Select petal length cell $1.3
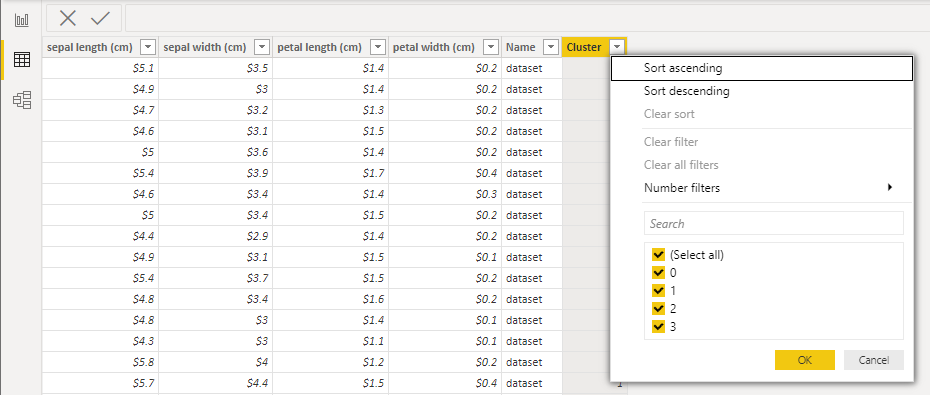This screenshot has height=395, width=930. 330,110
